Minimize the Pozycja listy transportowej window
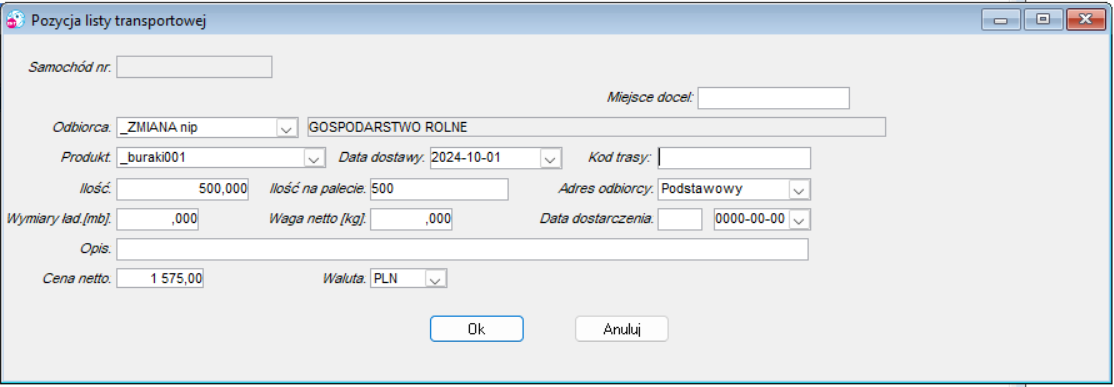Viewport: 1114px width, 387px height. 1001,20
